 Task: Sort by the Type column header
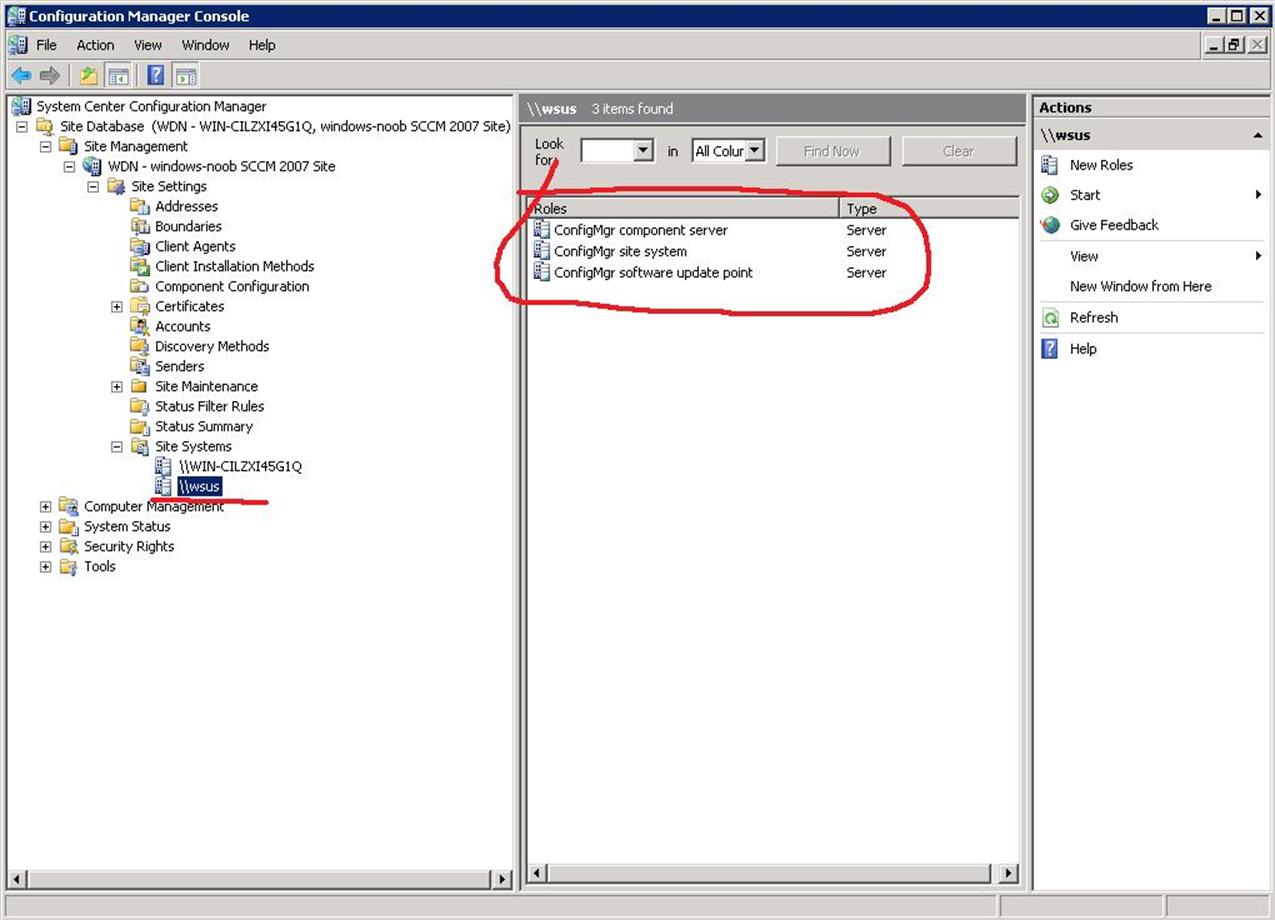coord(928,208)
